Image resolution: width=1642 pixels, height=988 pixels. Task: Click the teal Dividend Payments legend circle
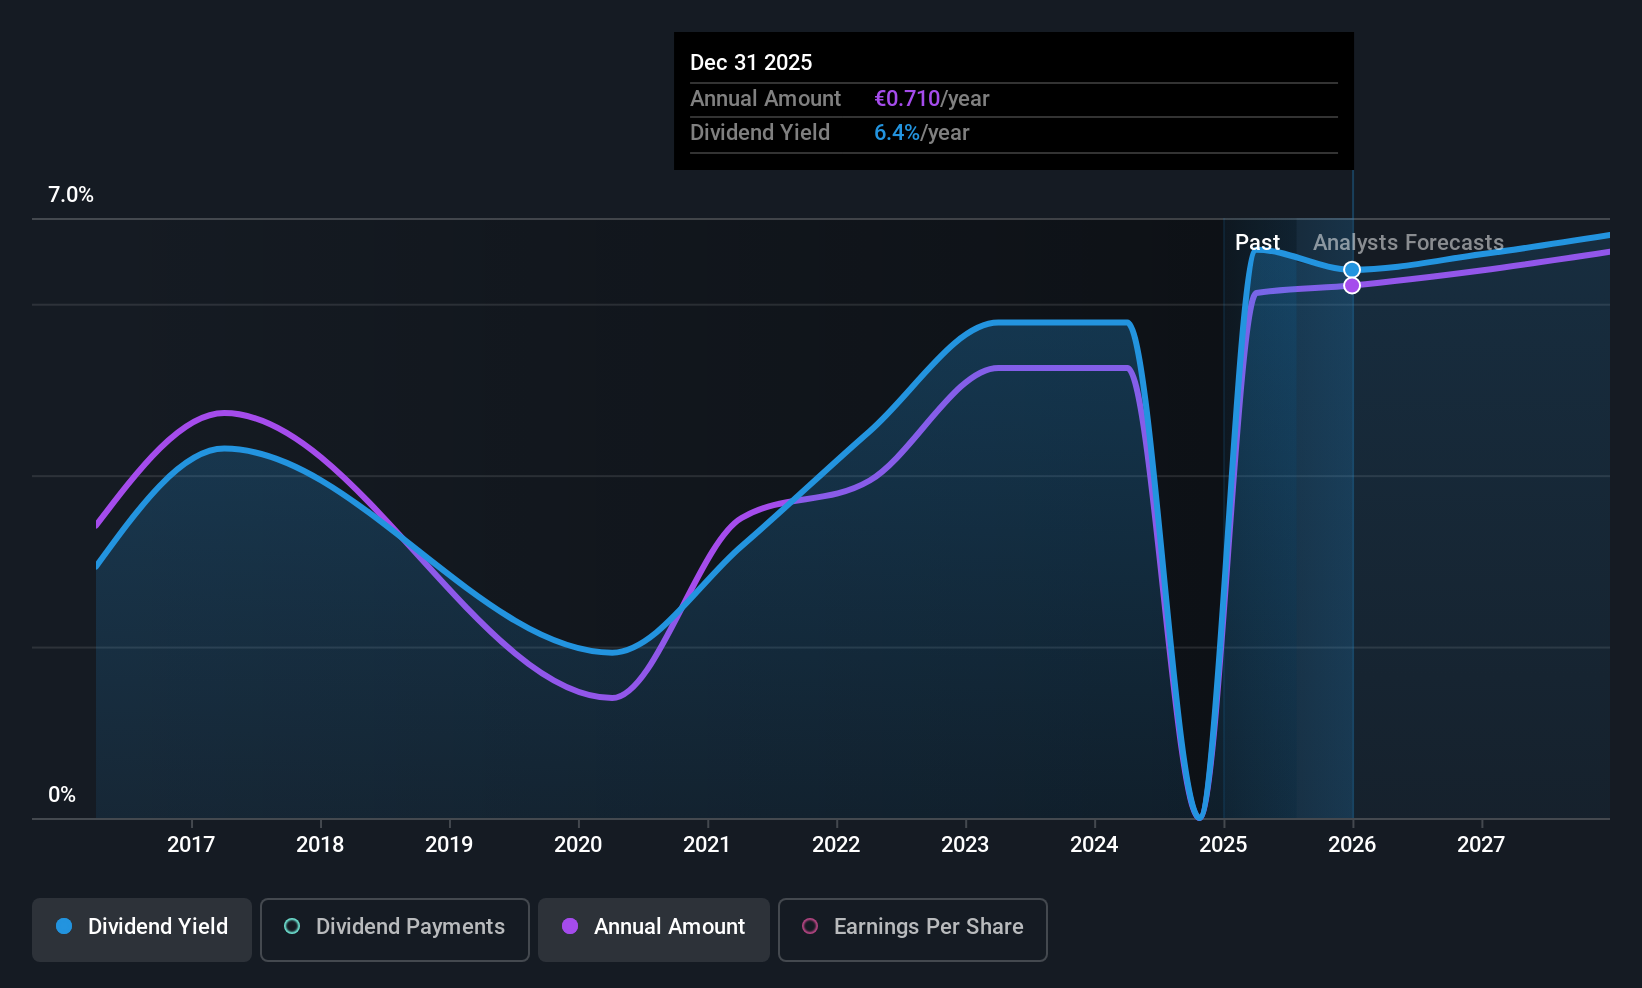tap(292, 926)
